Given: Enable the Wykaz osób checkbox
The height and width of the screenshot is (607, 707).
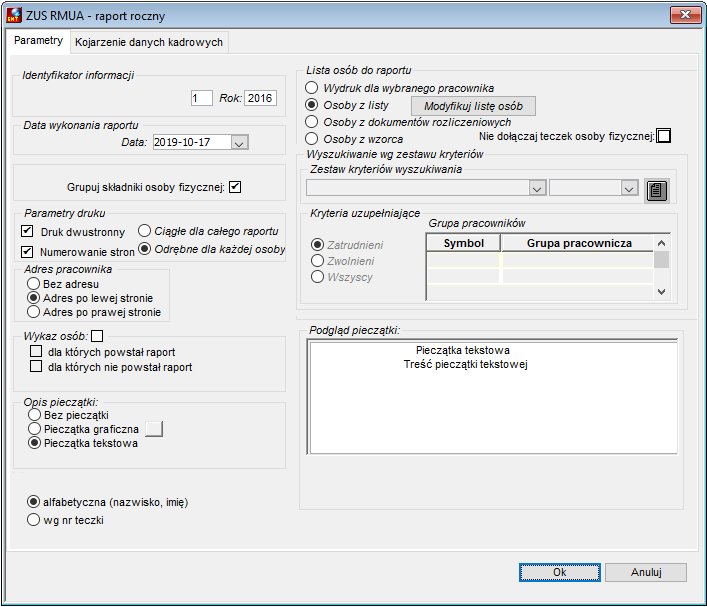Looking at the screenshot, I should point(97,336).
